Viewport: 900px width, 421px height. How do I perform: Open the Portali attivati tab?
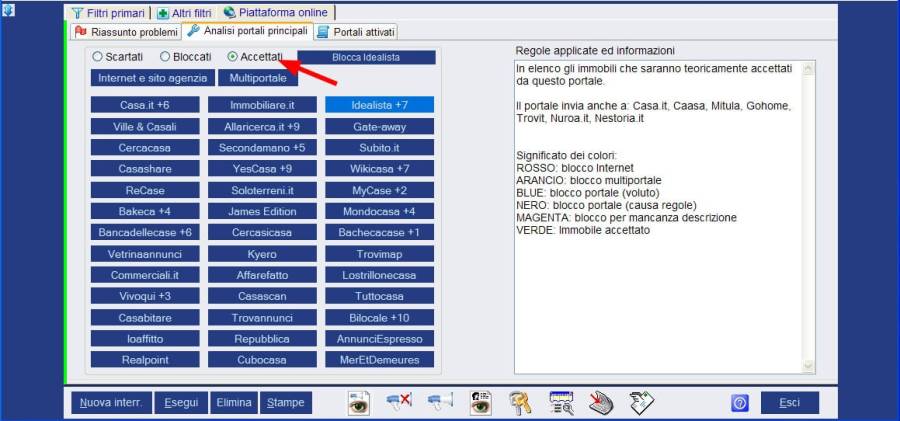coord(356,32)
